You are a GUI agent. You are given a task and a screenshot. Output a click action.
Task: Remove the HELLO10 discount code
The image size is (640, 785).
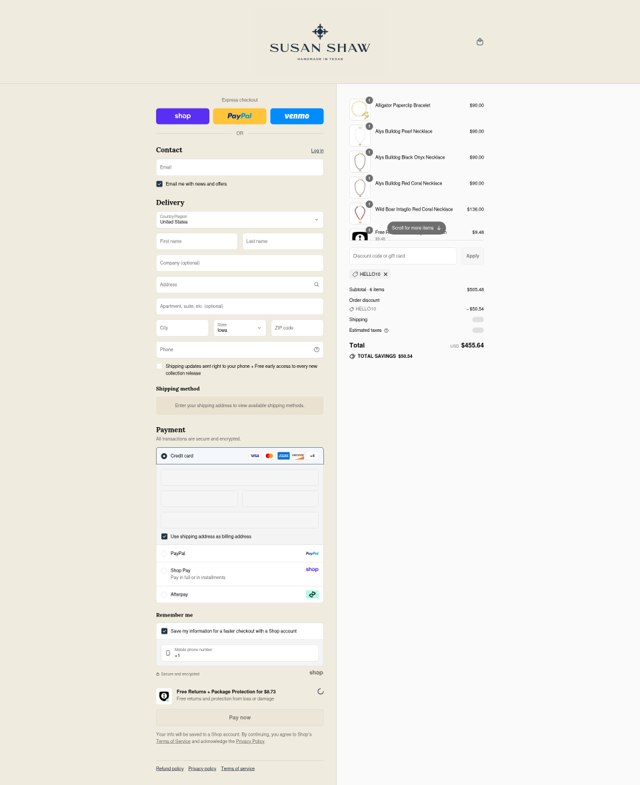386,274
